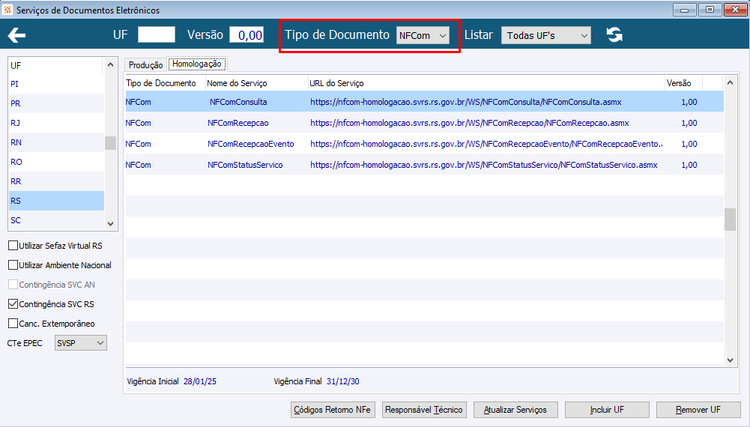750x427 pixels.
Task: Click Vigência Final date 31/12/30
Action: click(x=343, y=382)
